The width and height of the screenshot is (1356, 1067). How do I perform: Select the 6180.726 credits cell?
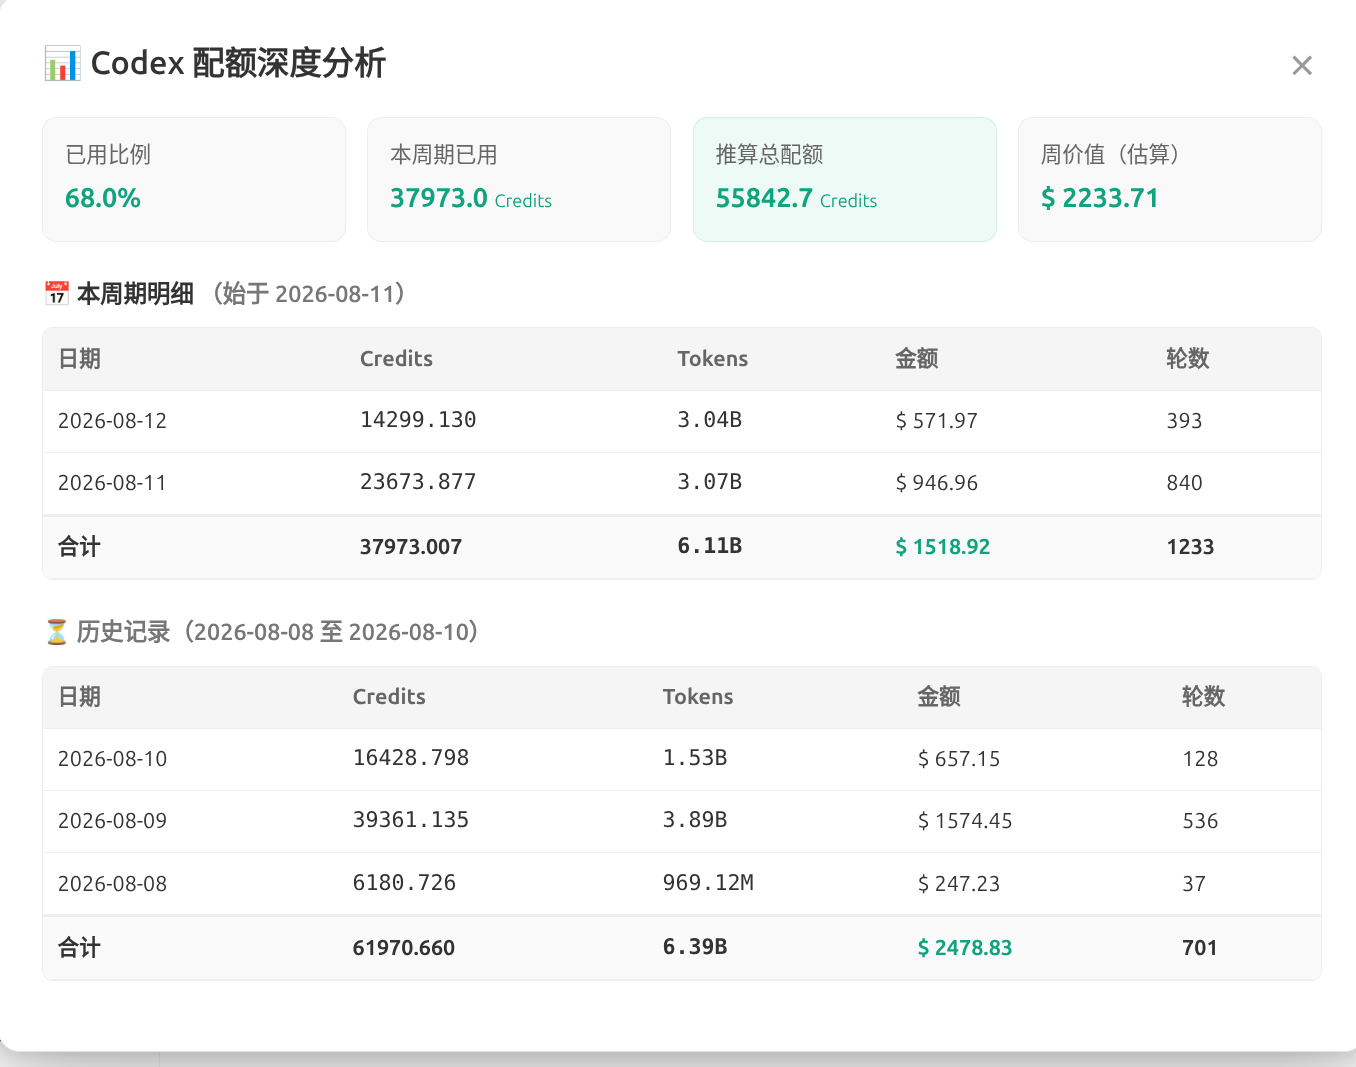click(404, 883)
